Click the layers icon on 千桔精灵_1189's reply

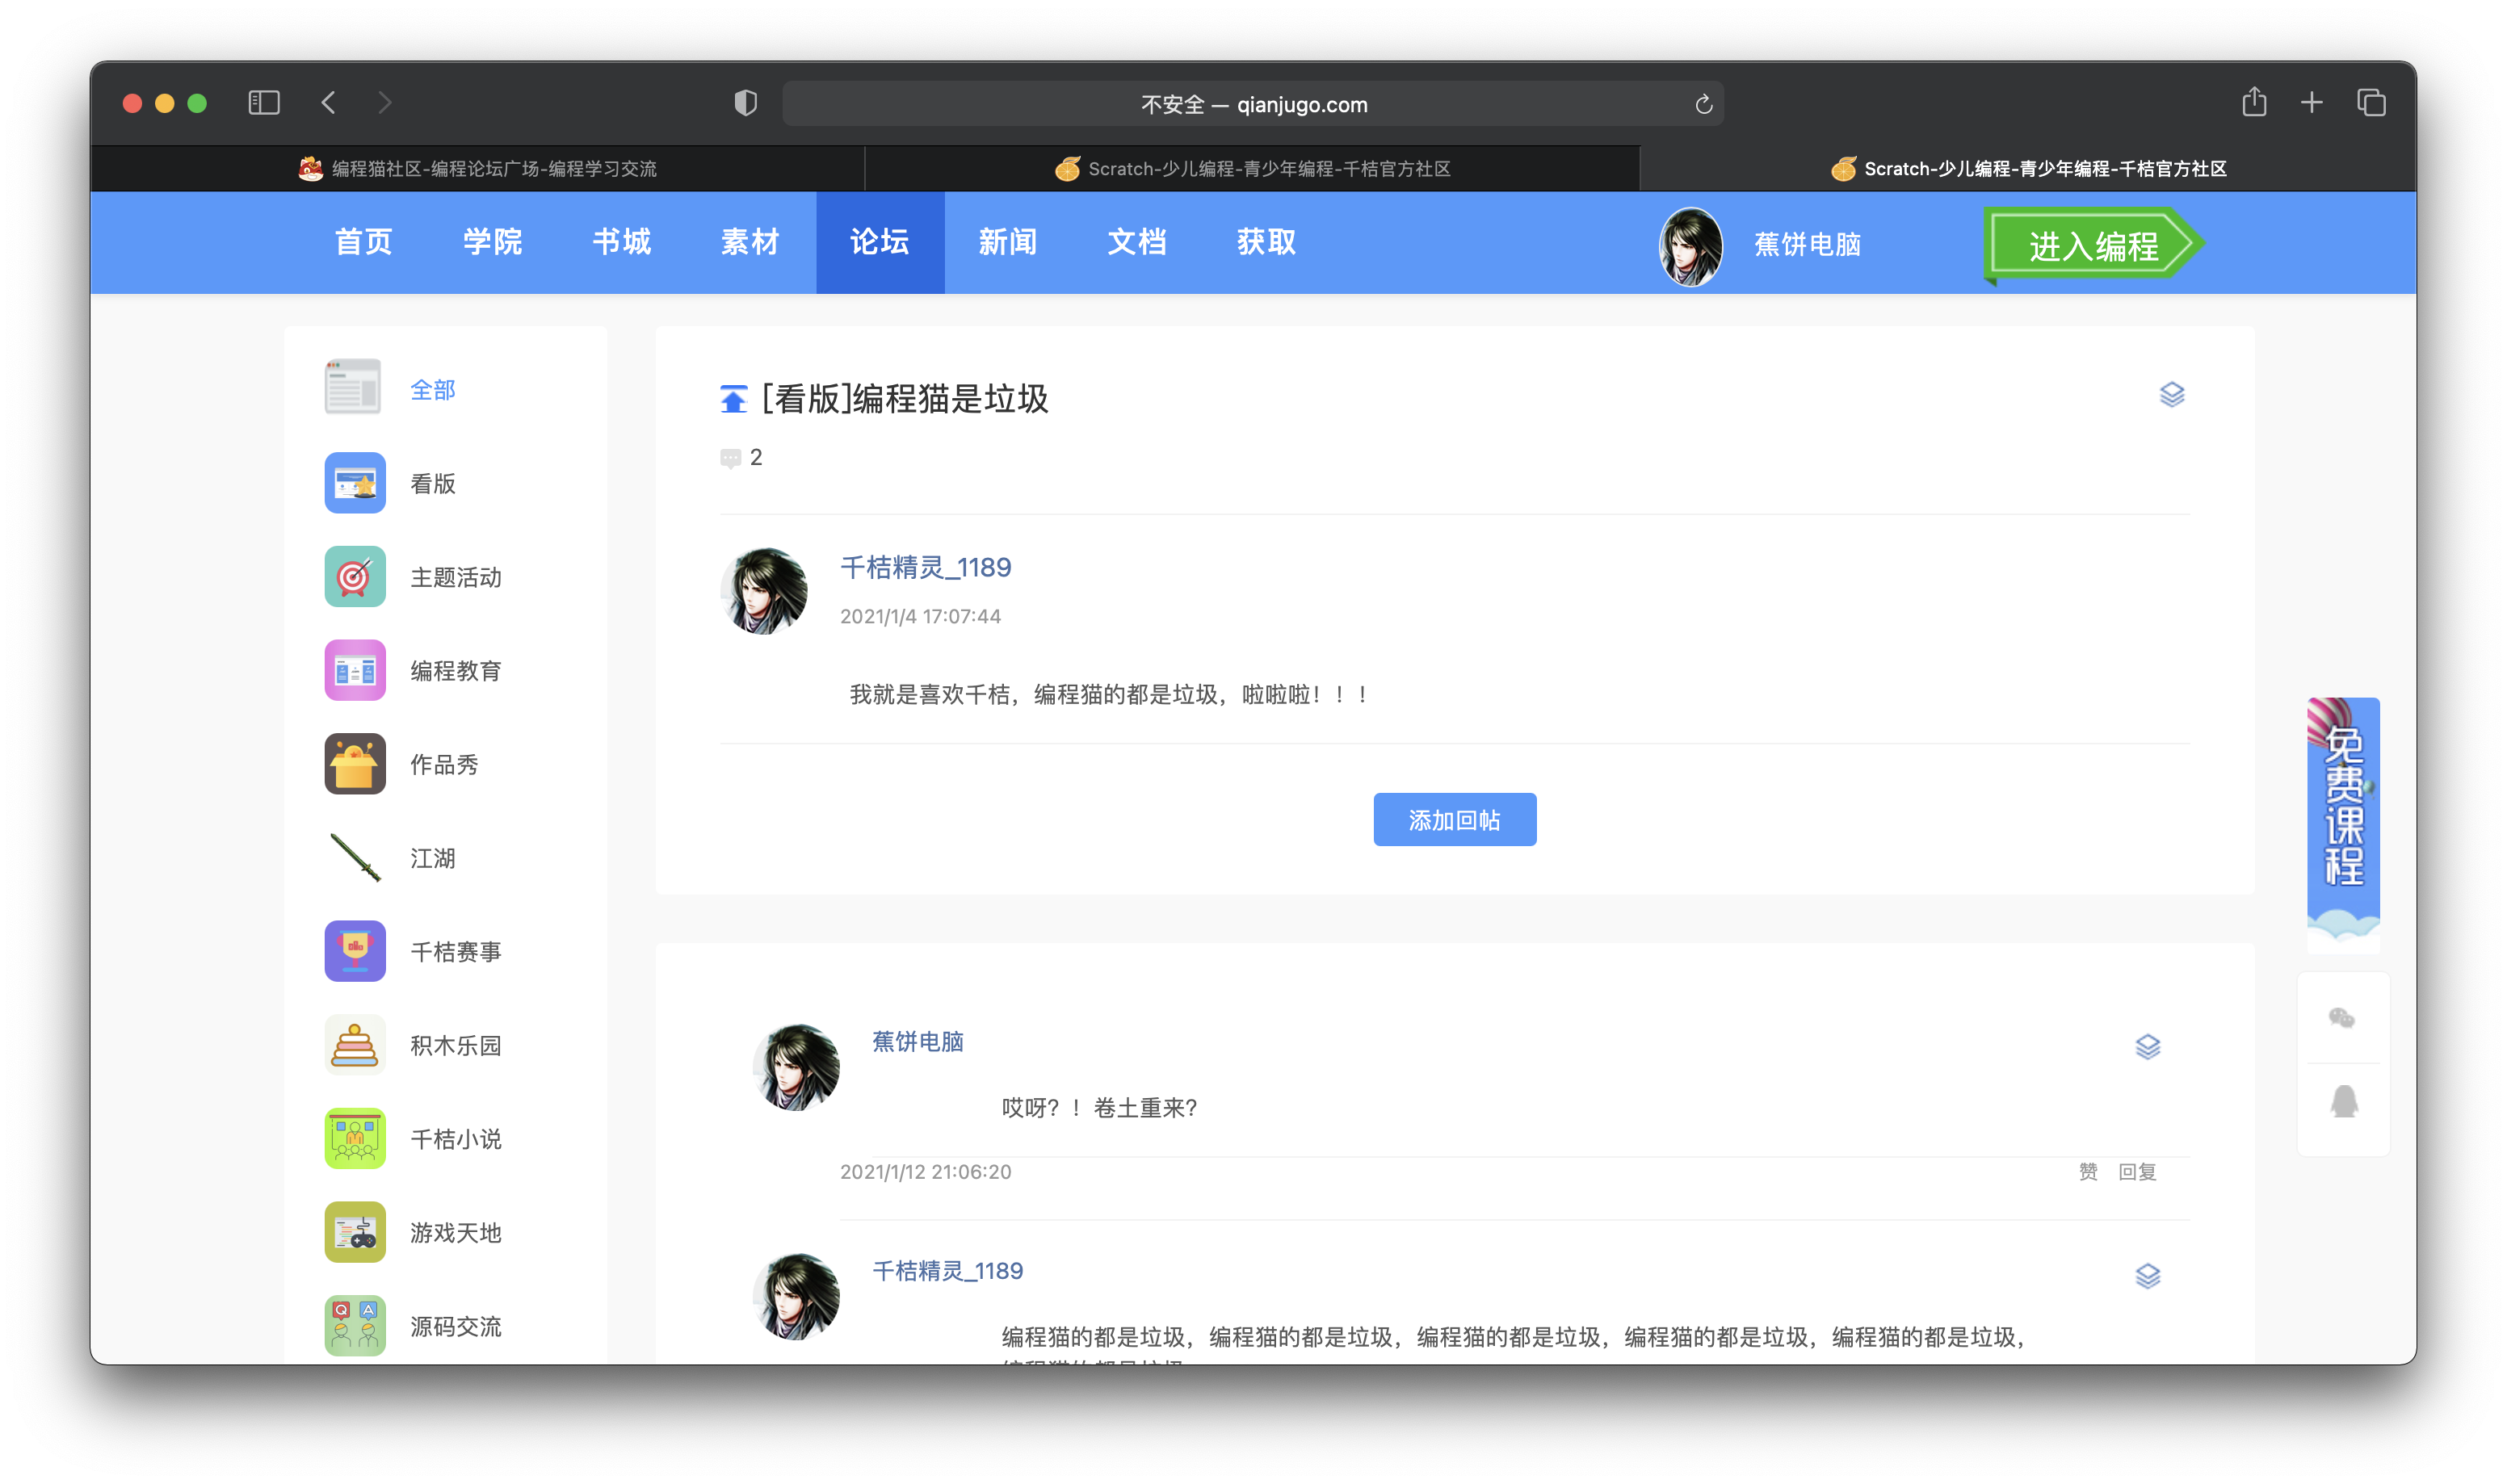point(2147,1276)
